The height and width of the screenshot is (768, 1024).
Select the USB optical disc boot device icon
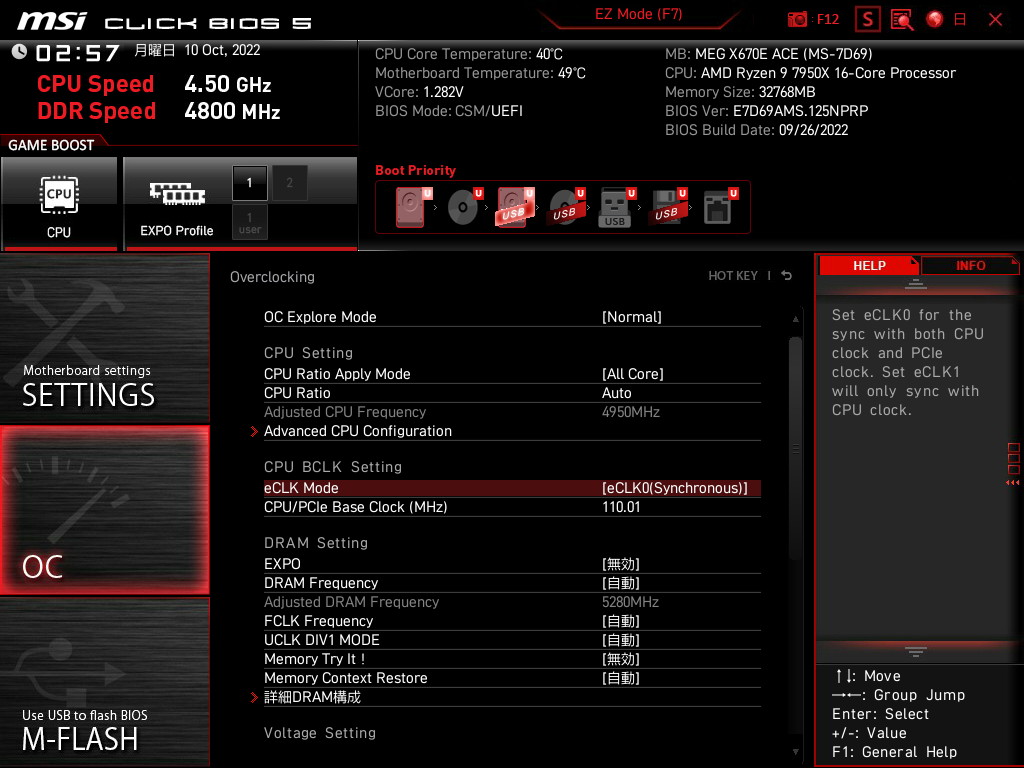(566, 207)
